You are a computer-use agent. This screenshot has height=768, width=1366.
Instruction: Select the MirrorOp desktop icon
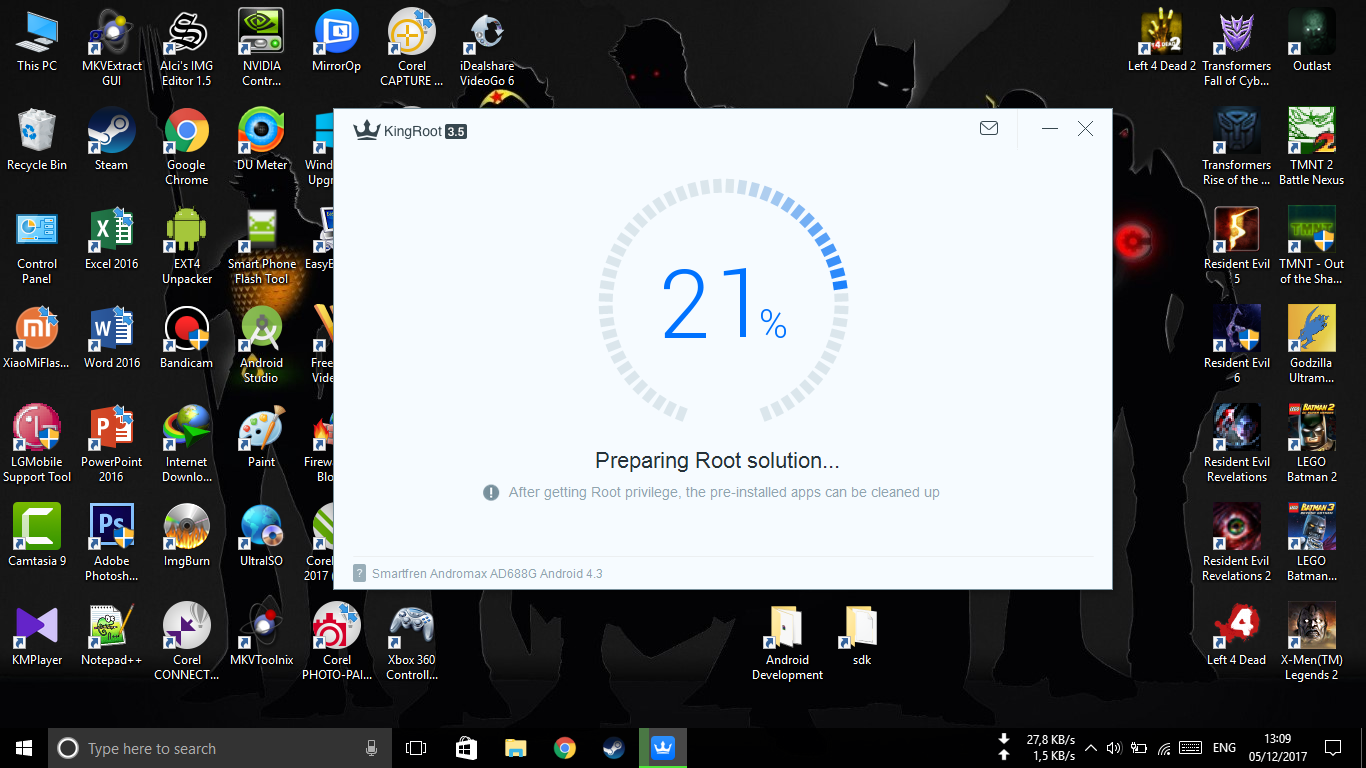pos(337,42)
